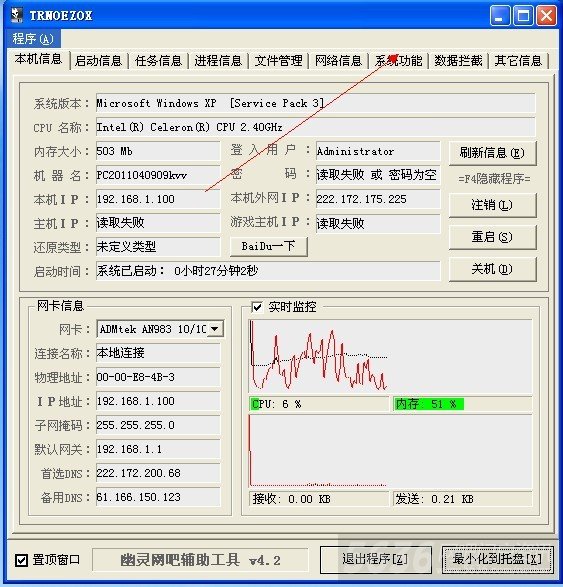Click the CPU usage history graph
563x587 pixels.
click(x=390, y=356)
